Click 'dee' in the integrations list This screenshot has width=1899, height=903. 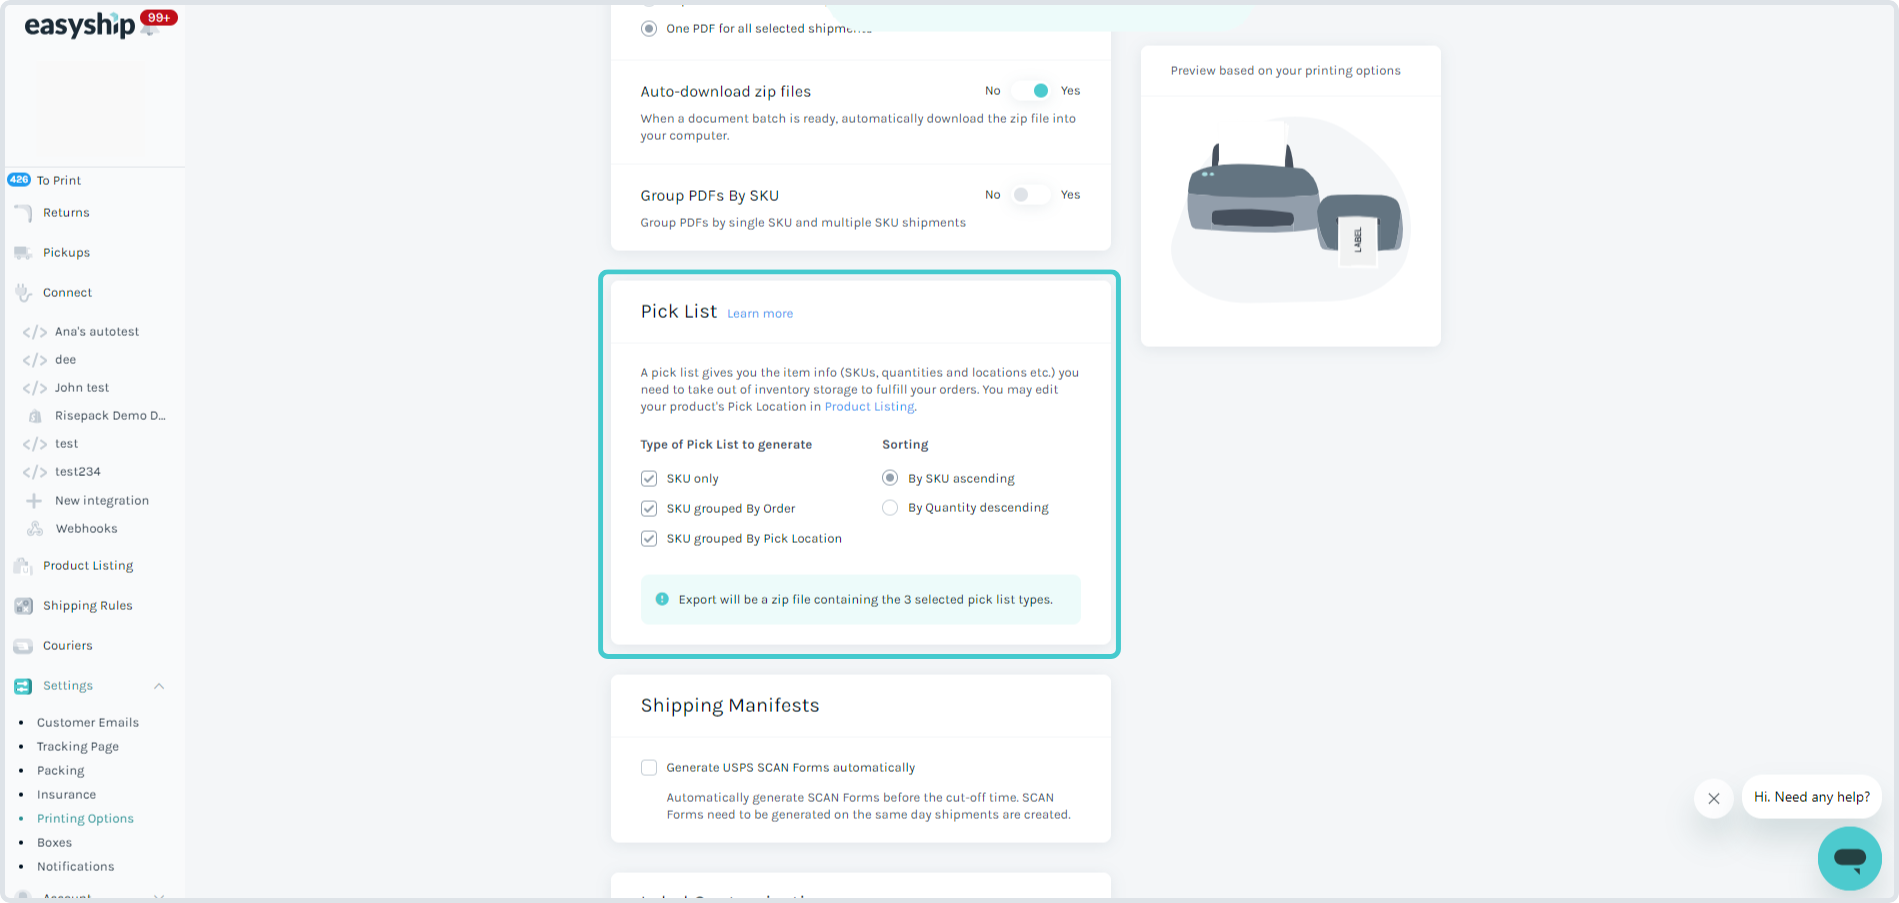[66, 360]
